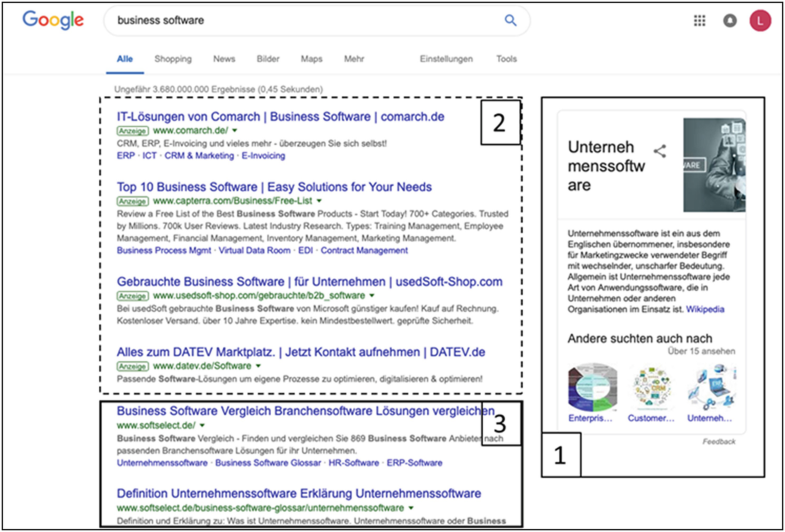Screen dimensions: 785x532
Task: Share the Unternehmenssoftware knowledge panel
Action: 660,151
